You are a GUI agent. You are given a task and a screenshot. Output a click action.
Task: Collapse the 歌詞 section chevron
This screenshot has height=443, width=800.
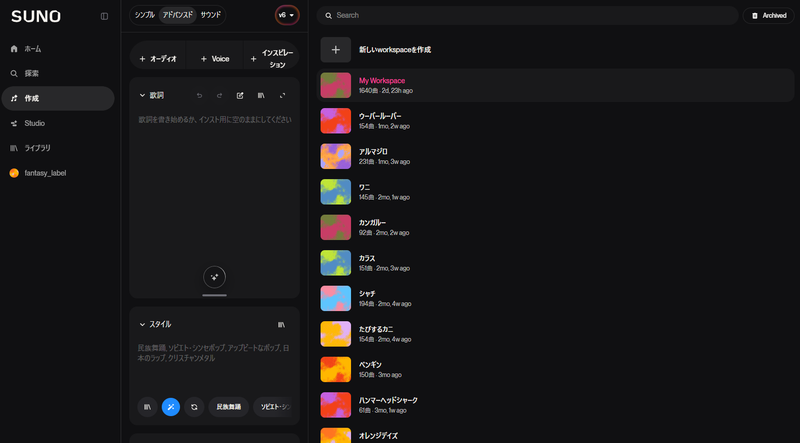(142, 95)
